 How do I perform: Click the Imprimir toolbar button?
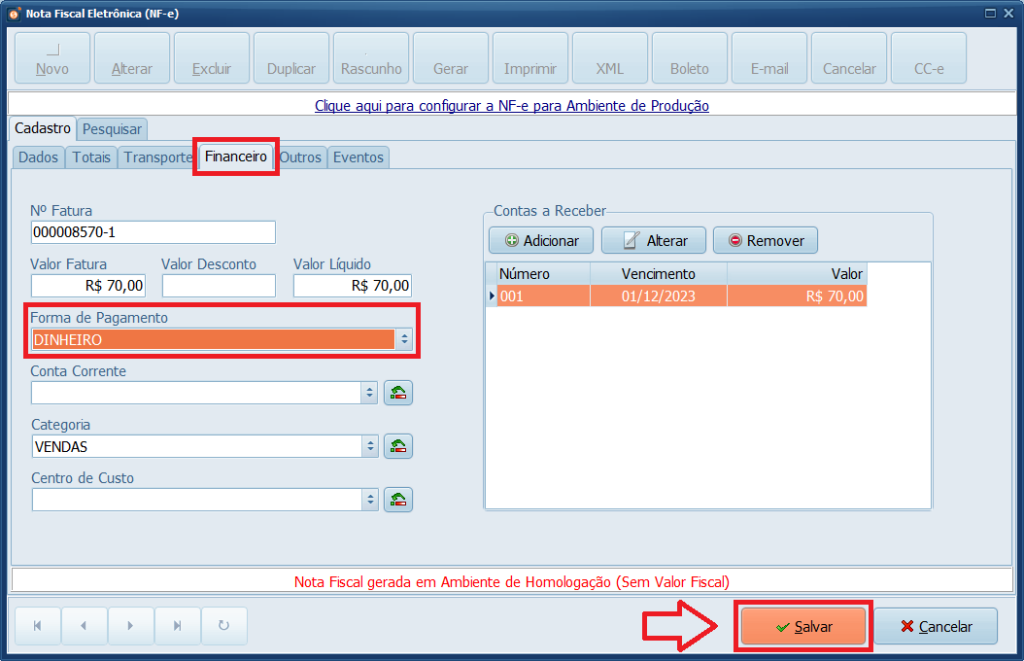coord(530,58)
